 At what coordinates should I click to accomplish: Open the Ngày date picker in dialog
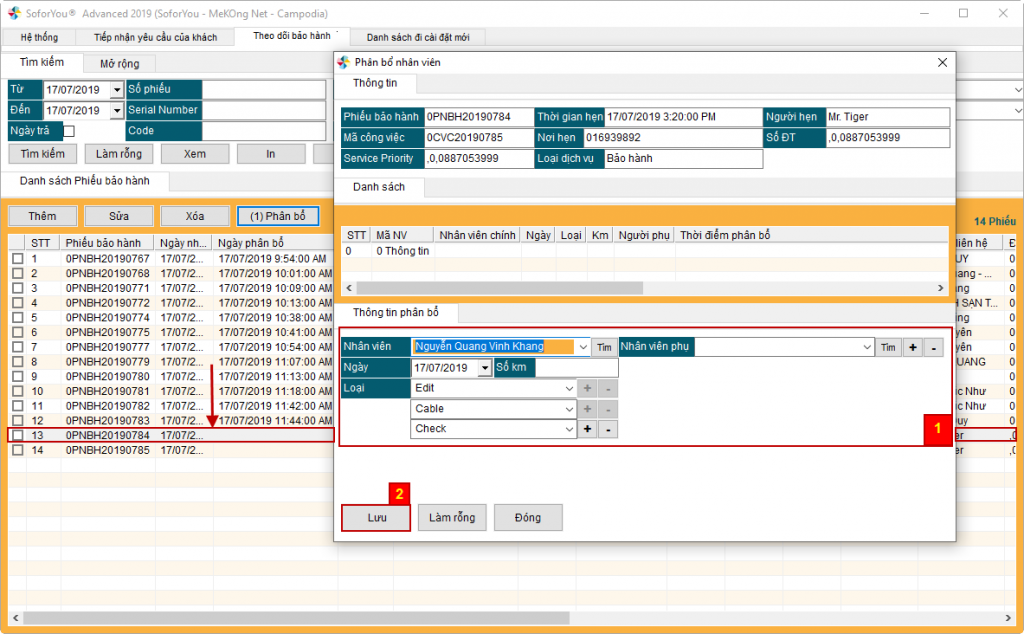tap(485, 368)
